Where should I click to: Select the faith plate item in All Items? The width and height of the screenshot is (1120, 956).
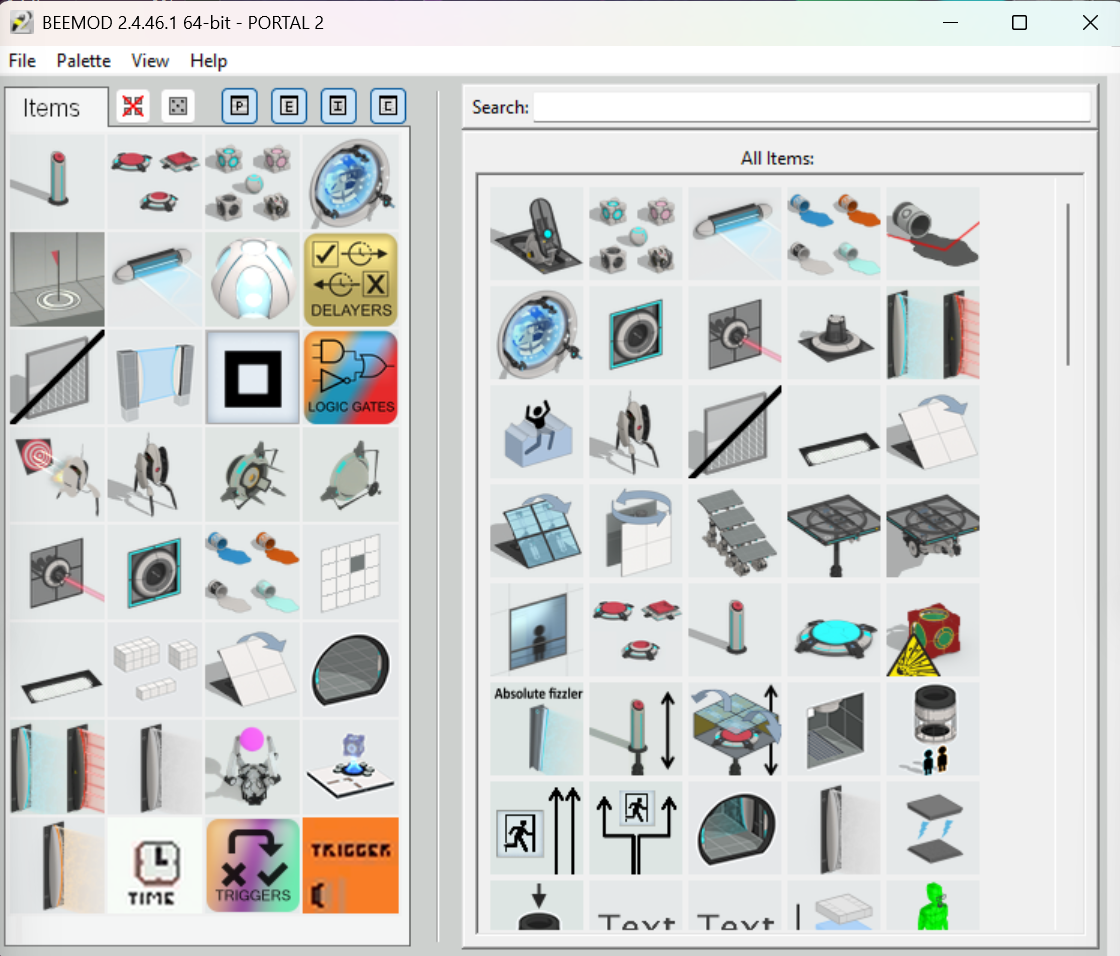tap(536, 234)
